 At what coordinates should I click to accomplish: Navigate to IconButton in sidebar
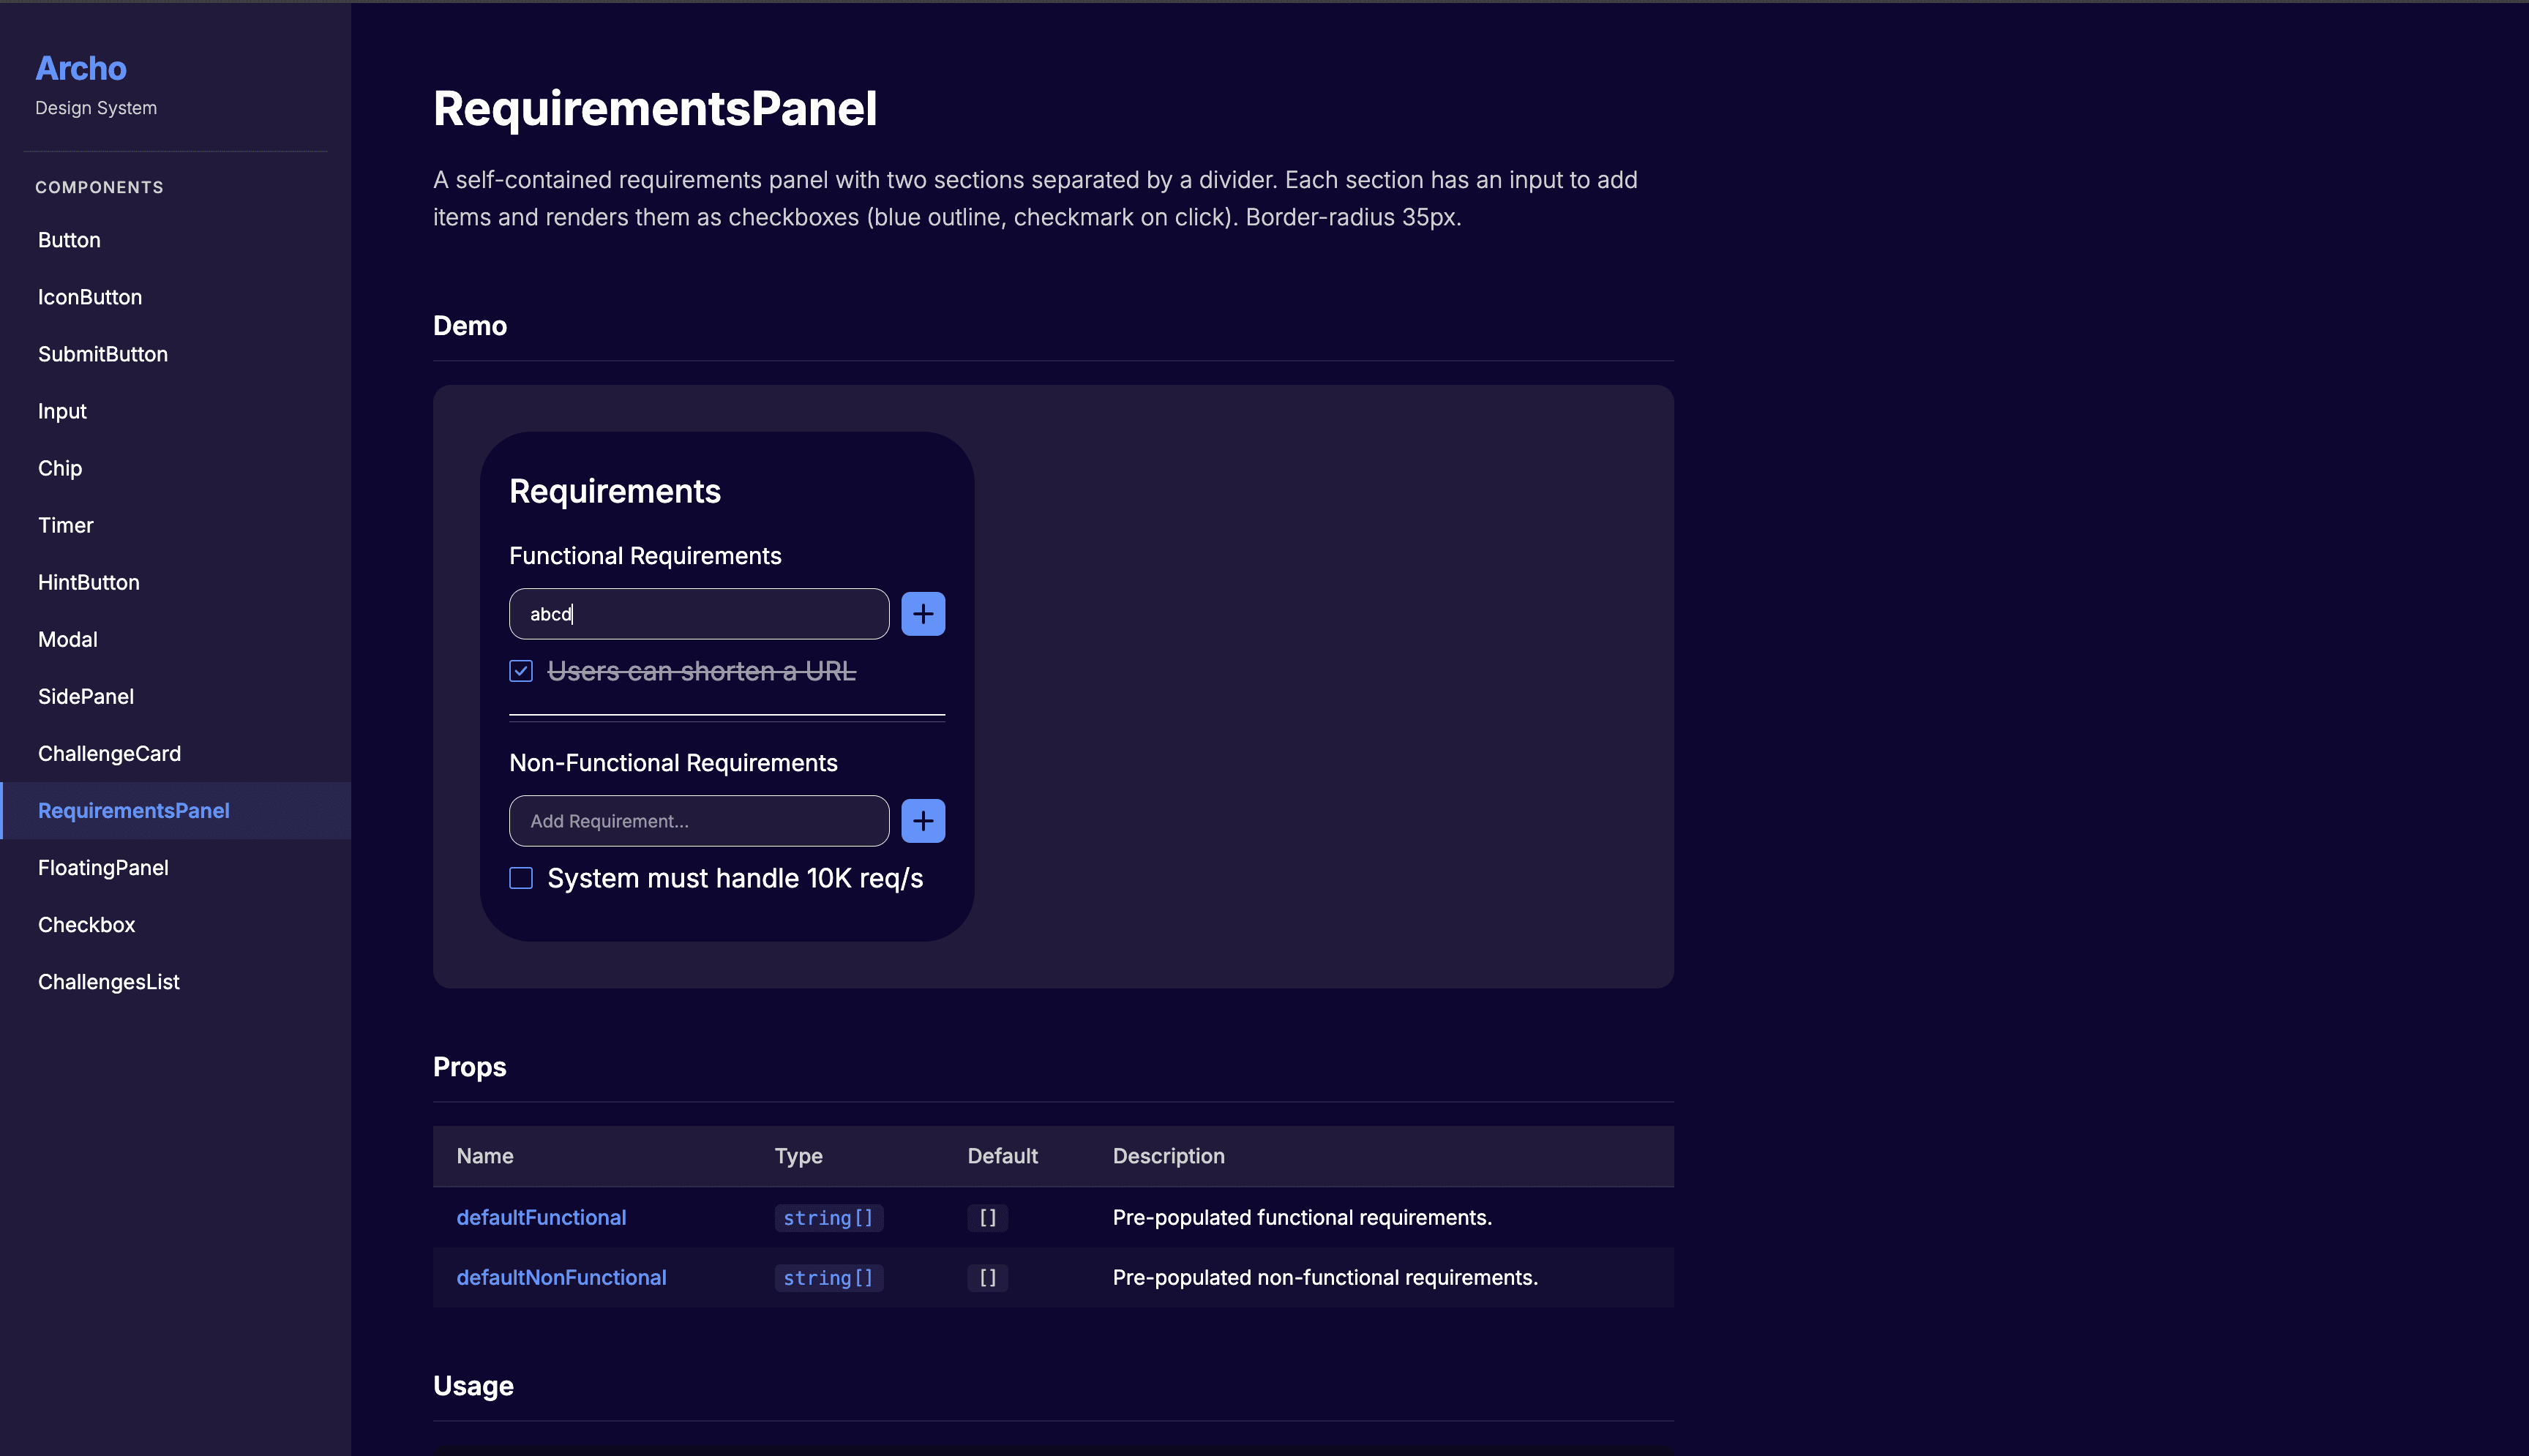pos(90,297)
